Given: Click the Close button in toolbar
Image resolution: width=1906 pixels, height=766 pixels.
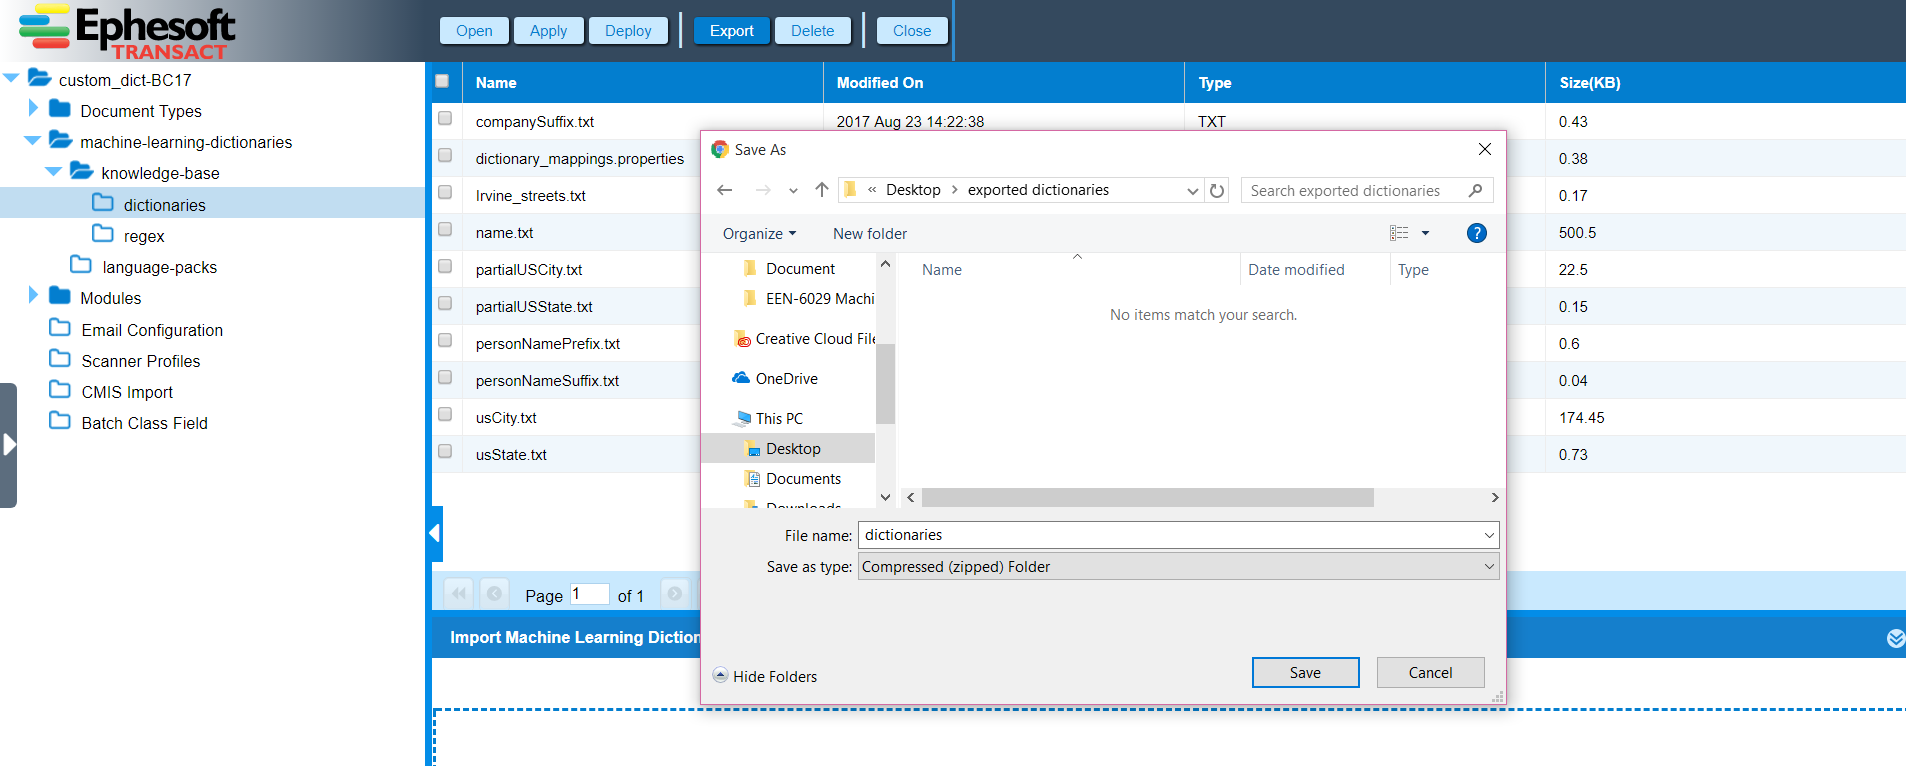Looking at the screenshot, I should (x=912, y=31).
